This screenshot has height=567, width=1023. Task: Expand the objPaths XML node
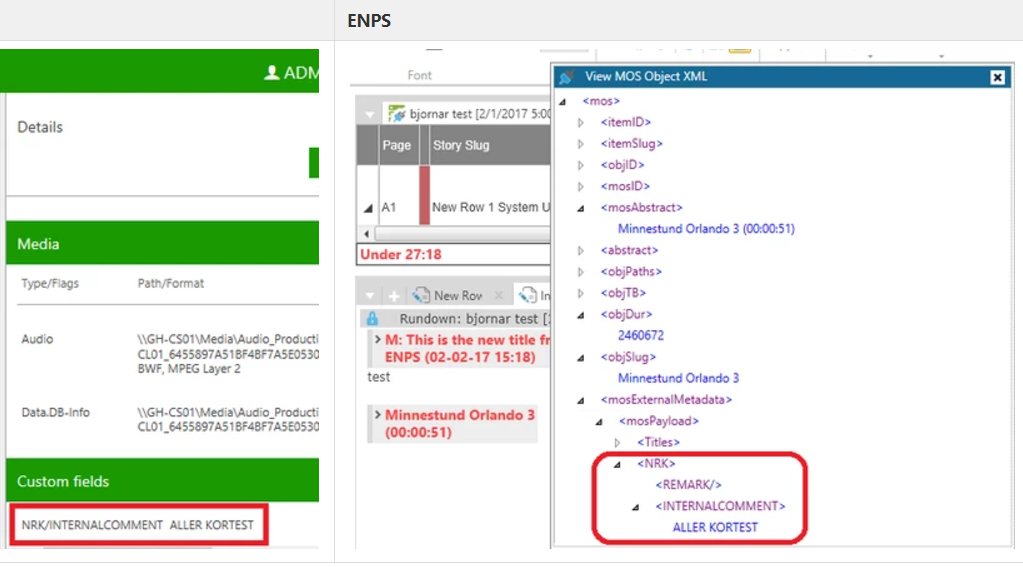tap(583, 272)
